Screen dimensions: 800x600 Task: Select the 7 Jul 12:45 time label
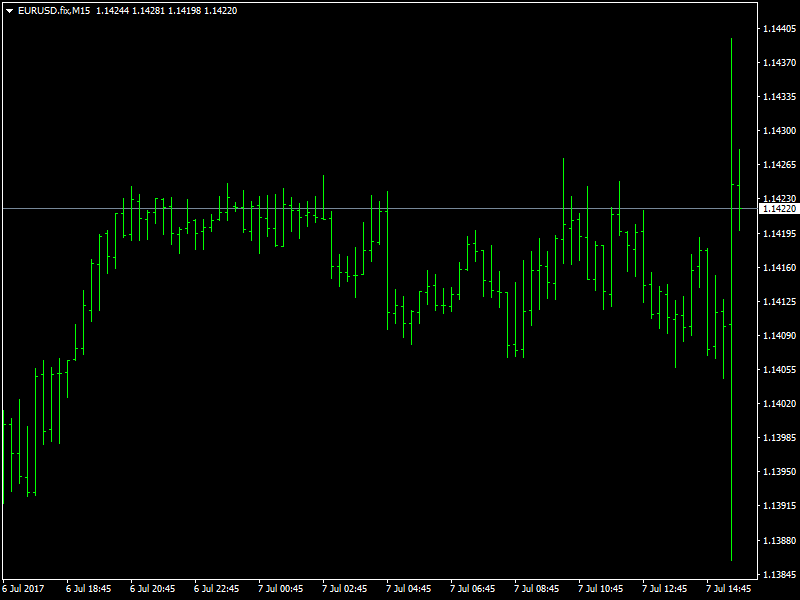(665, 589)
